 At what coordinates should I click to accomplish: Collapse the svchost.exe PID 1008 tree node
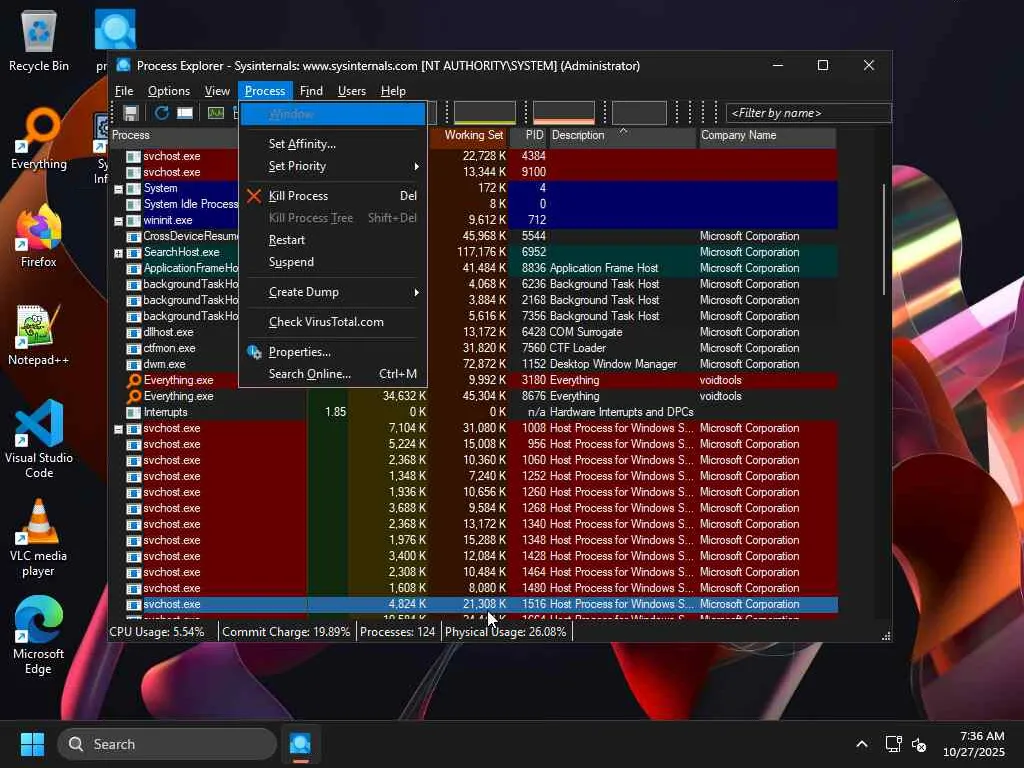(118, 429)
